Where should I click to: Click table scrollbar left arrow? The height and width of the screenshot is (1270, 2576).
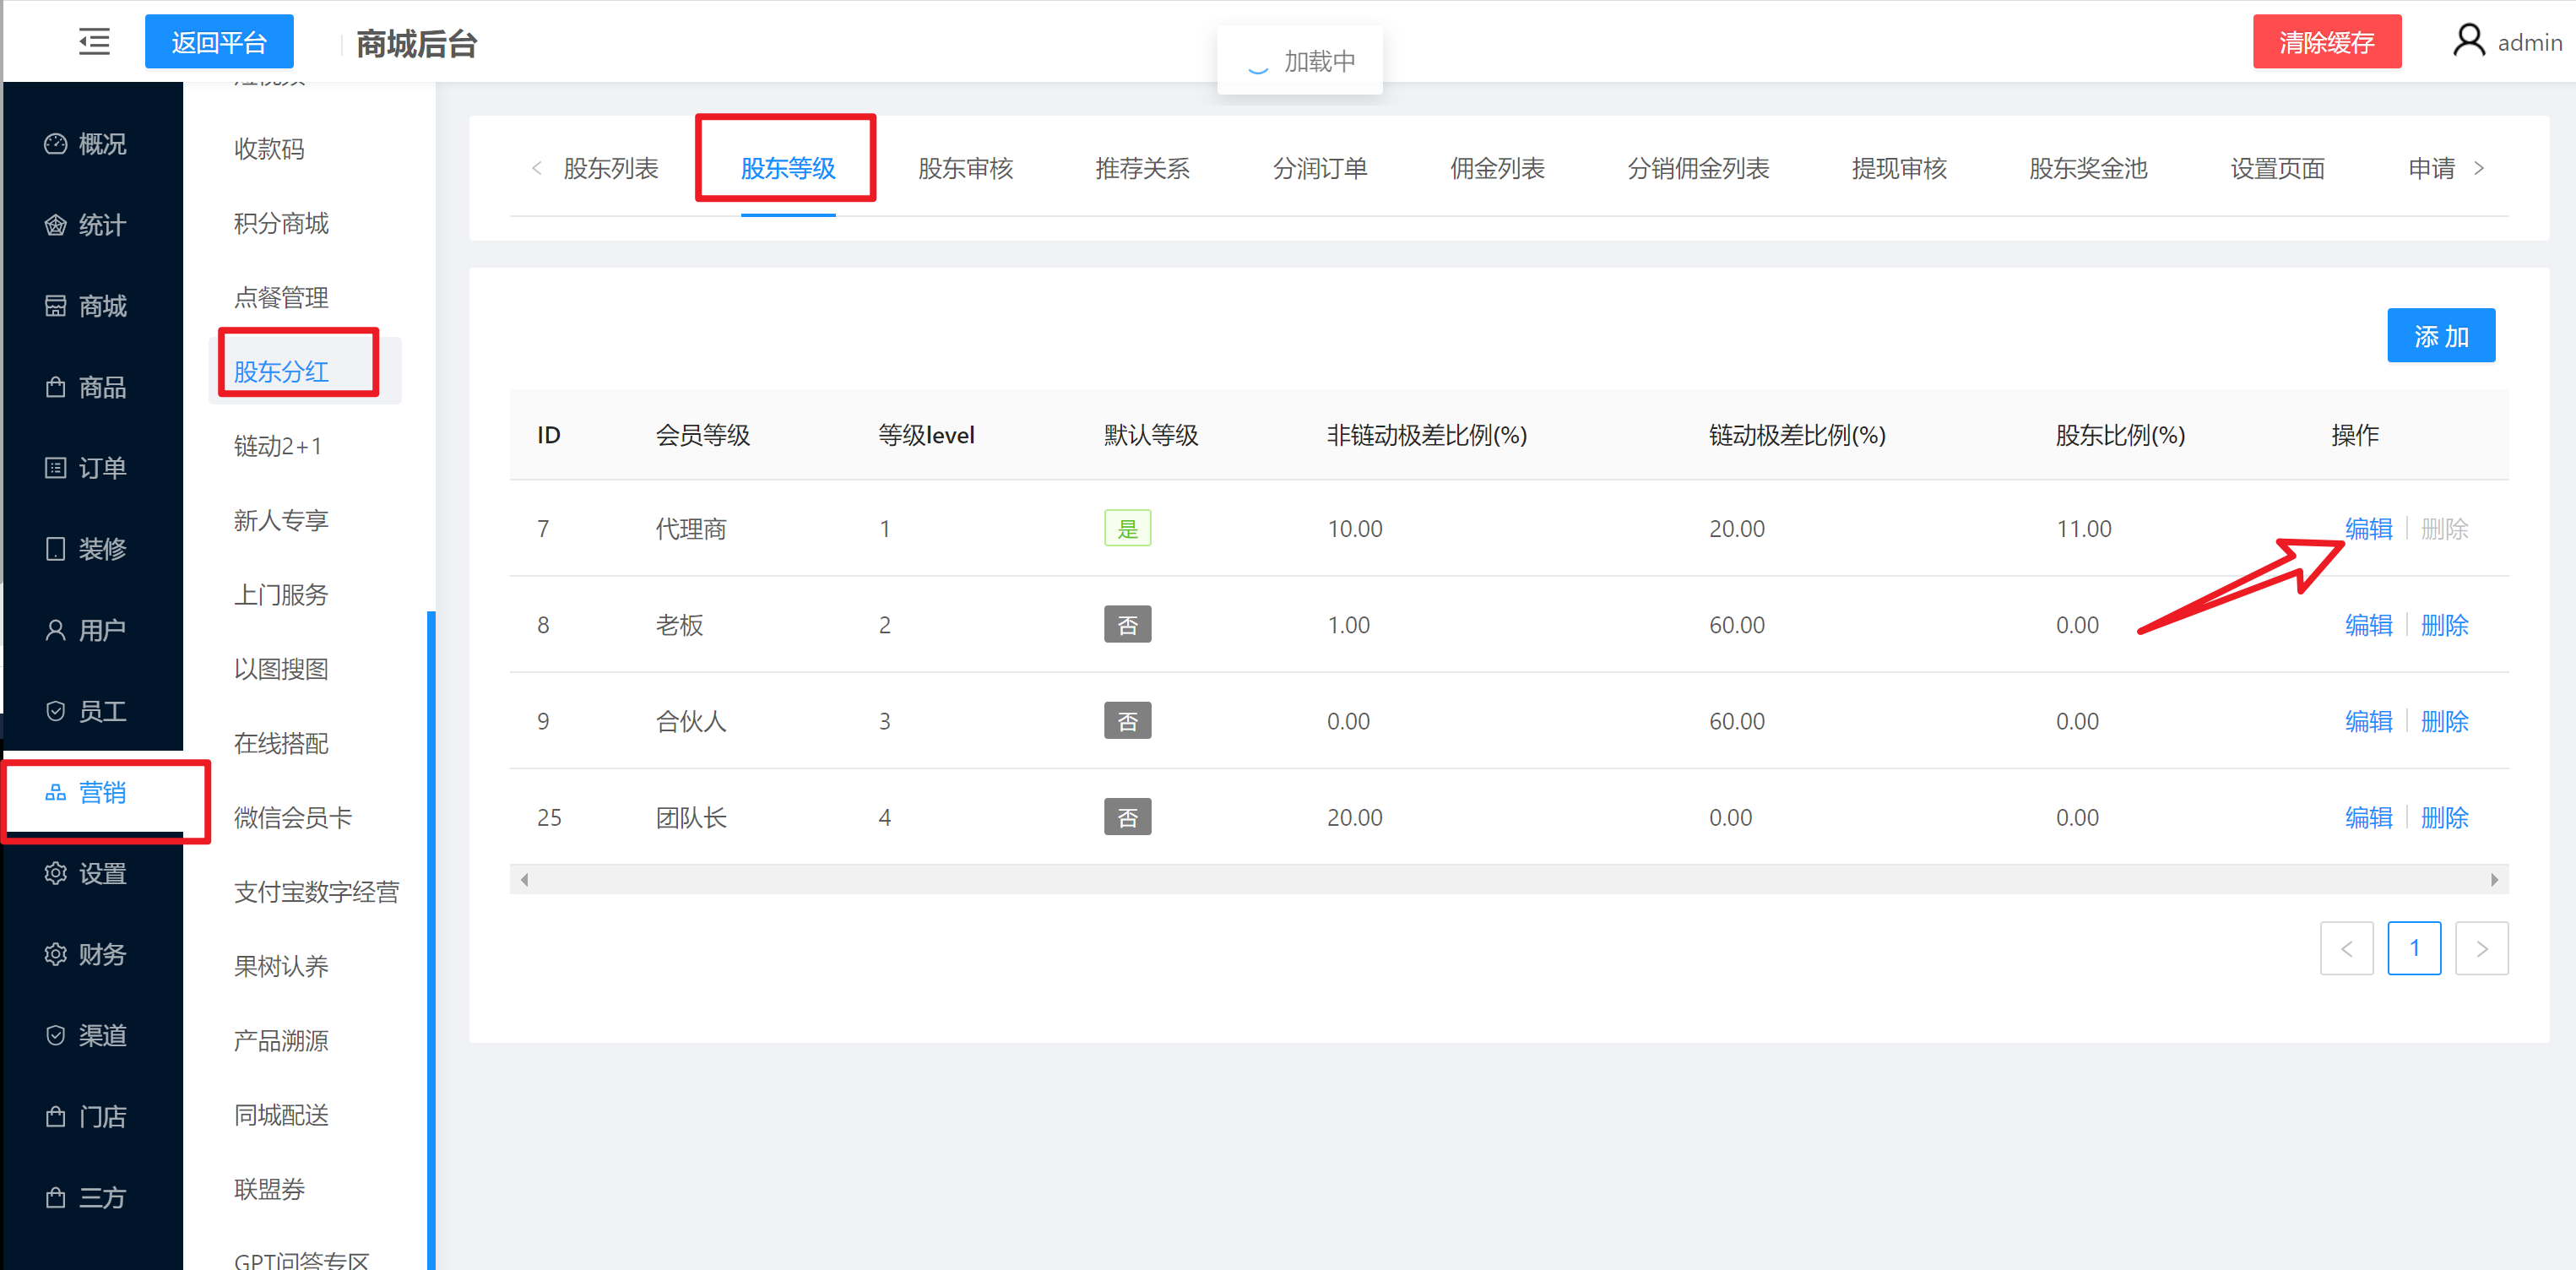click(524, 880)
